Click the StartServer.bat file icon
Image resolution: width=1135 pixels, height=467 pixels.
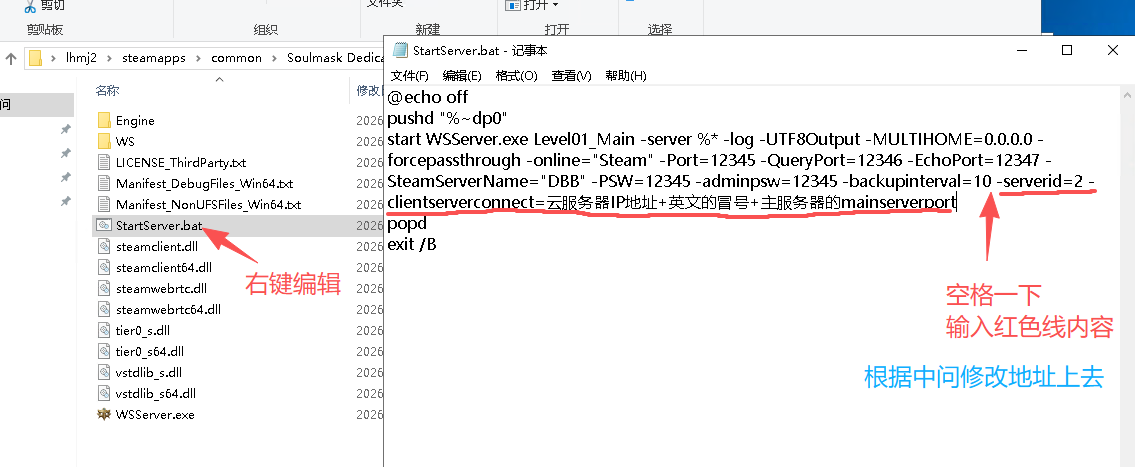[x=104, y=225]
